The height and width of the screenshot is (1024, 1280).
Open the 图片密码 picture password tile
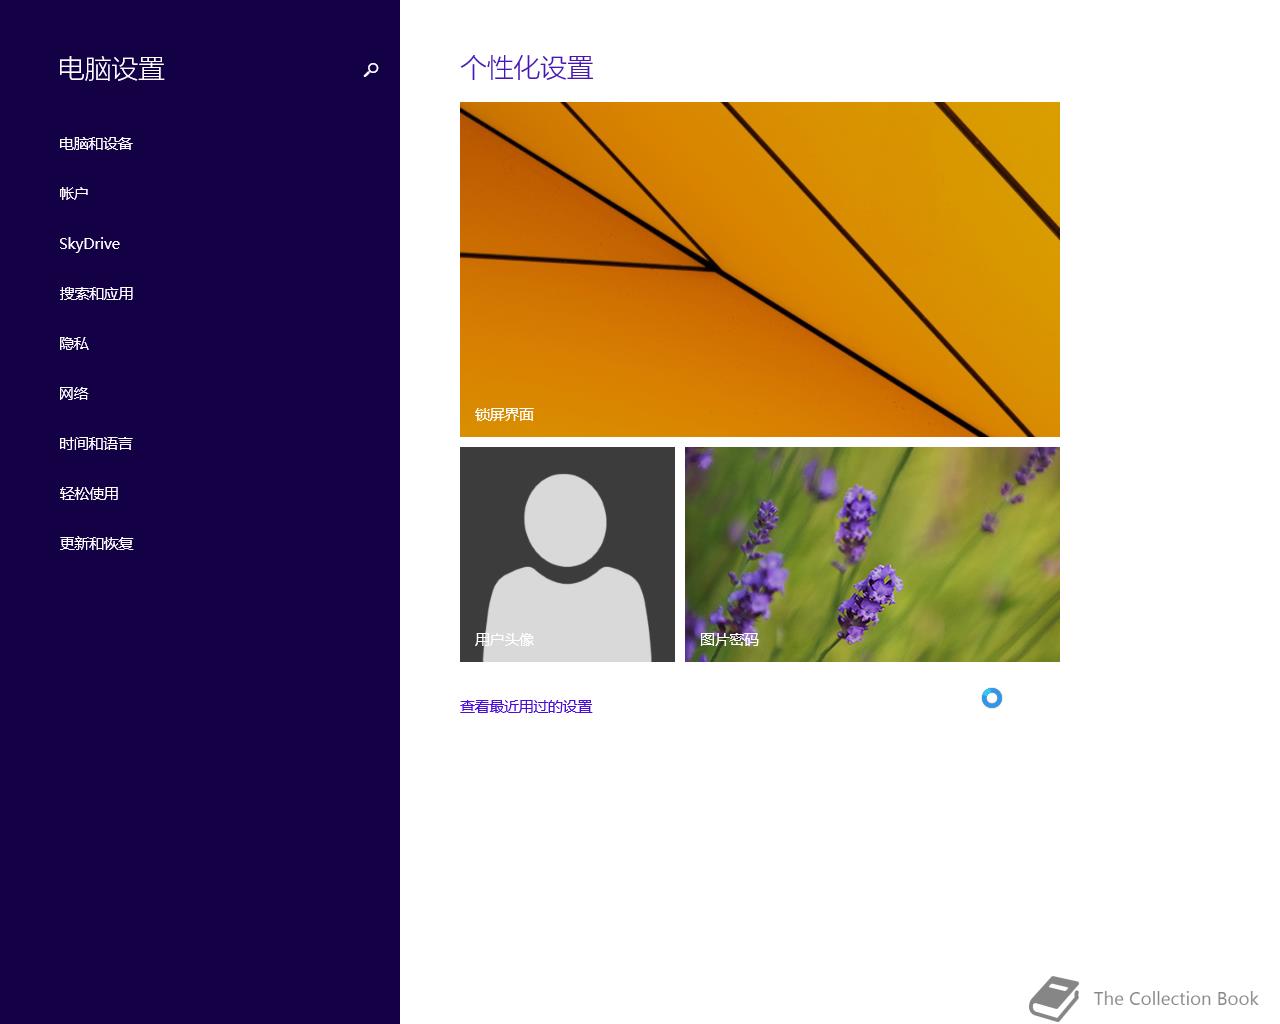(872, 554)
